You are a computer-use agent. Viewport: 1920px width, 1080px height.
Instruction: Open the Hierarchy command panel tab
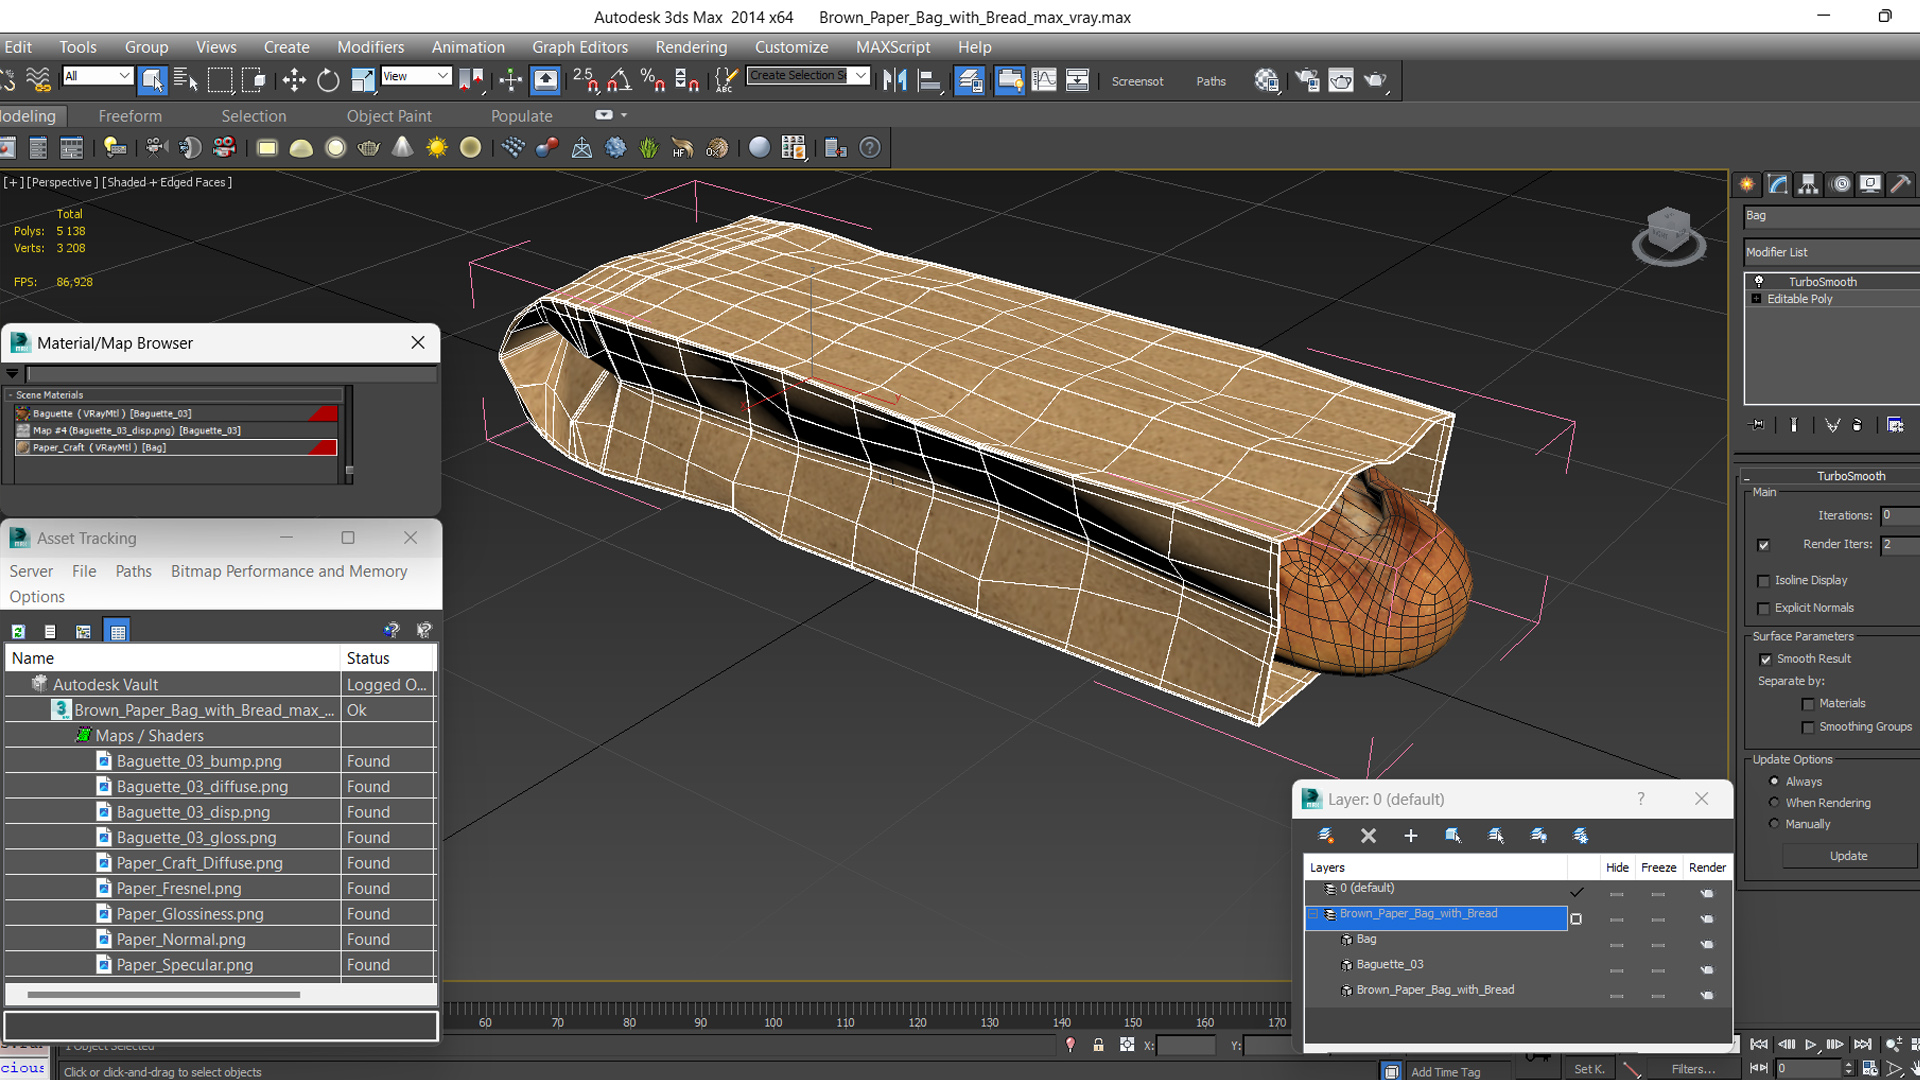(1808, 184)
